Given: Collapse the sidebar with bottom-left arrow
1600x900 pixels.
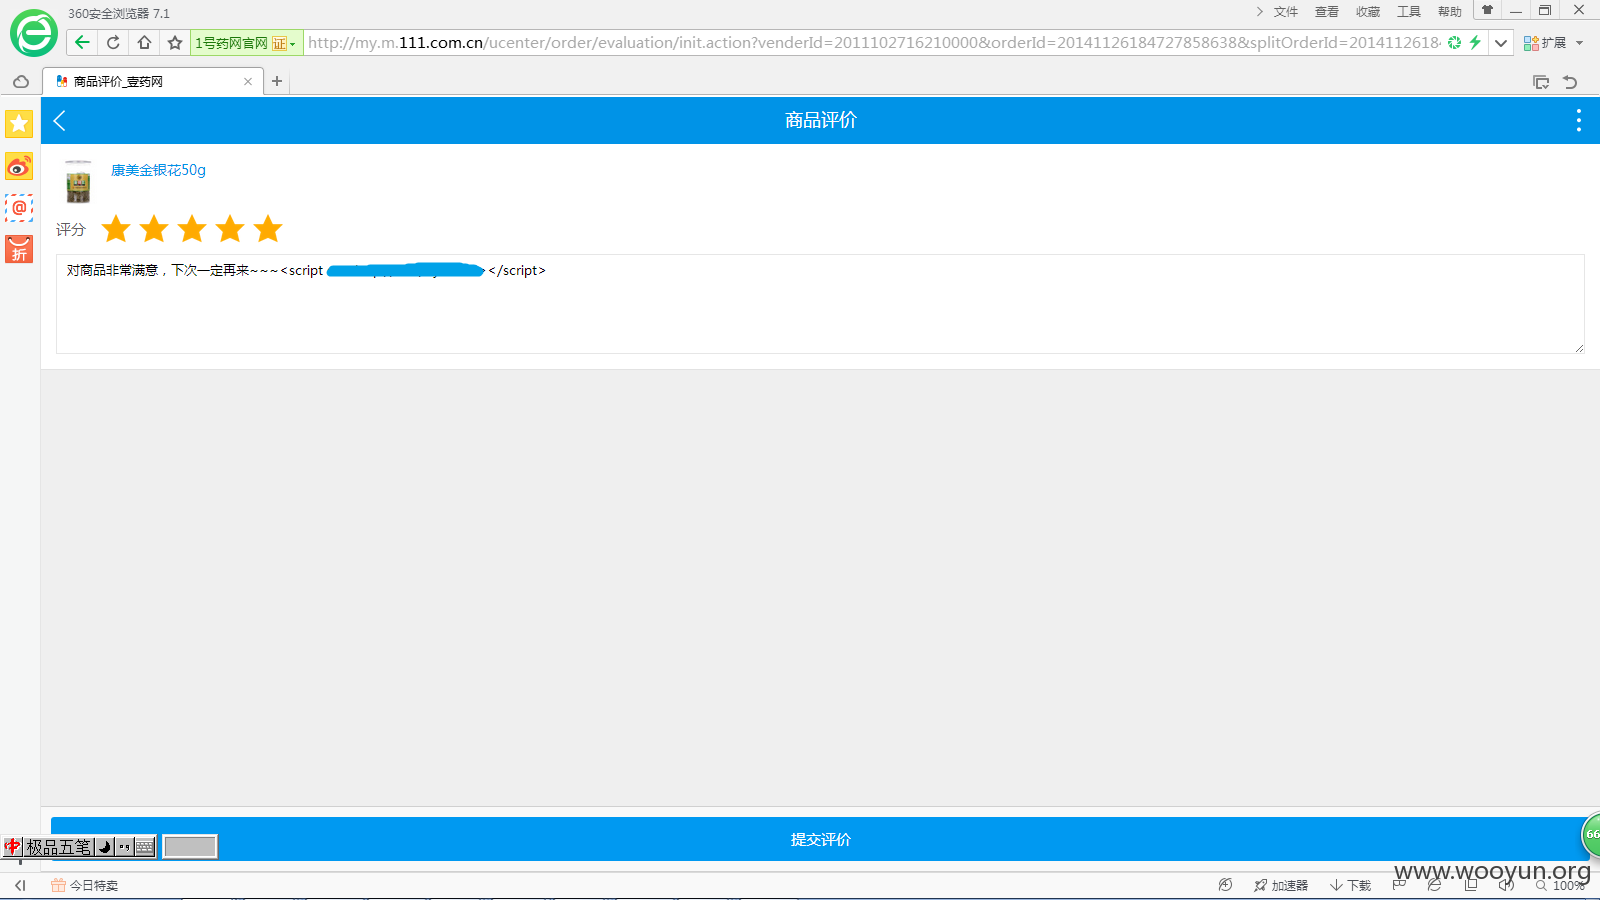Looking at the screenshot, I should pos(20,885).
